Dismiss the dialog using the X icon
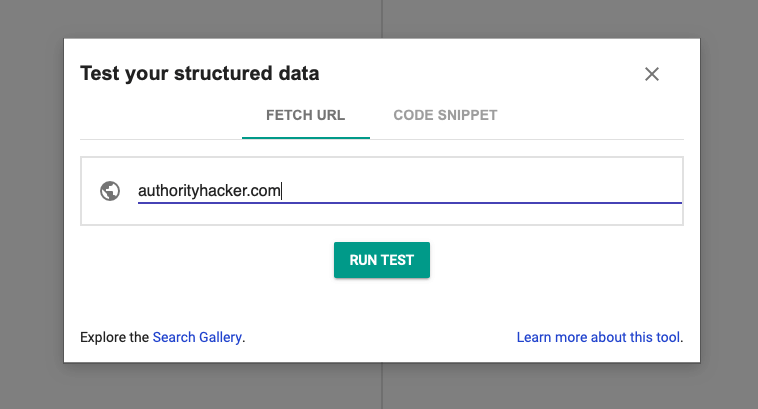Viewport: 758px width, 409px height. [x=652, y=74]
